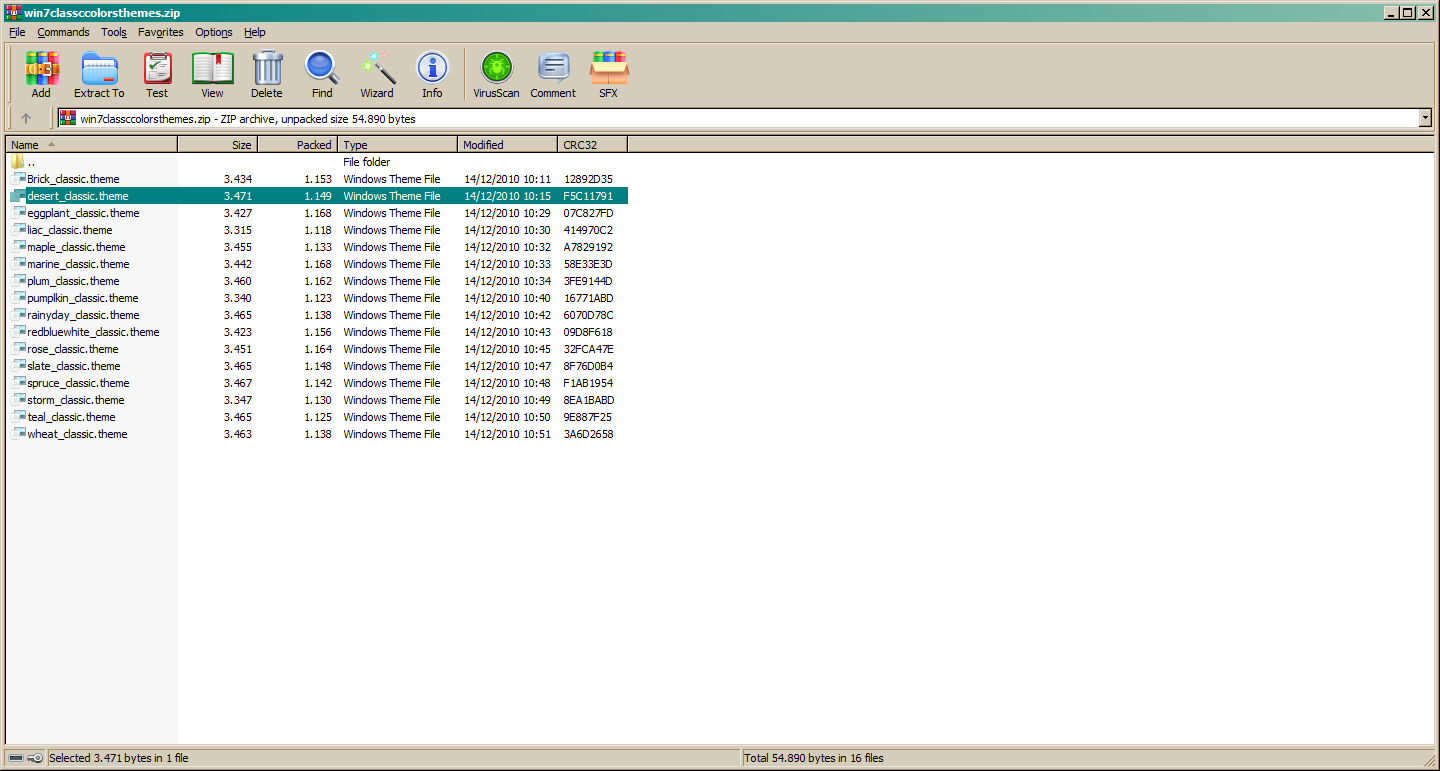Click the file icon of rose_classic.theme

click(18, 349)
